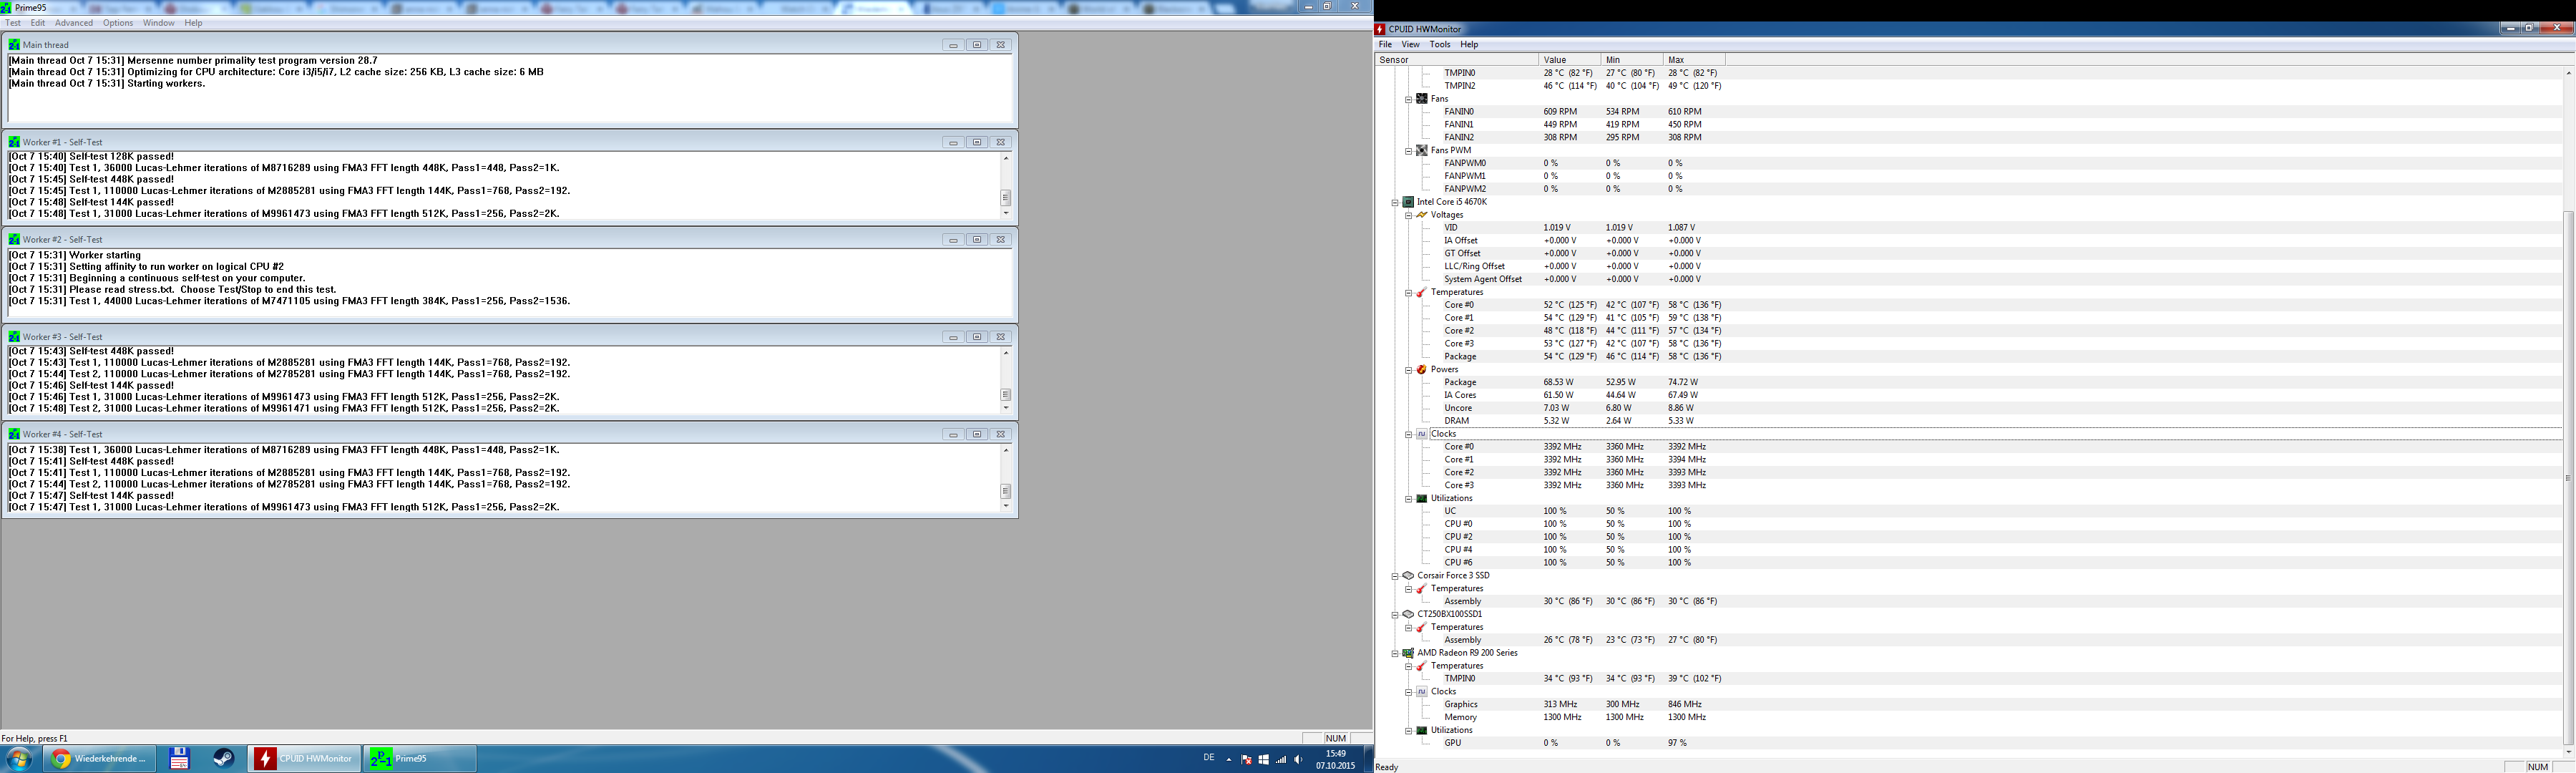Click the Intel Core i5 4670K chip icon
The width and height of the screenshot is (2576, 773).
tap(1408, 202)
